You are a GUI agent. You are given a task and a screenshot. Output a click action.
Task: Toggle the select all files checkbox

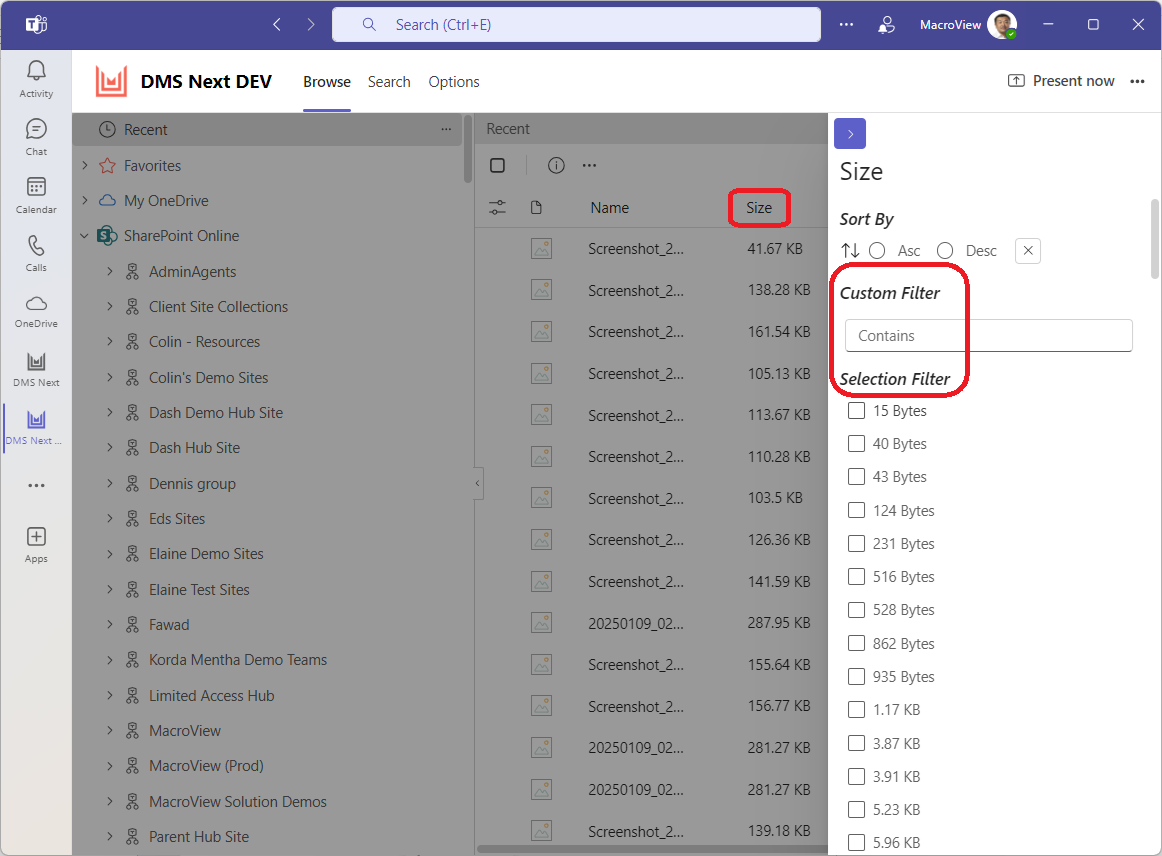pos(498,165)
